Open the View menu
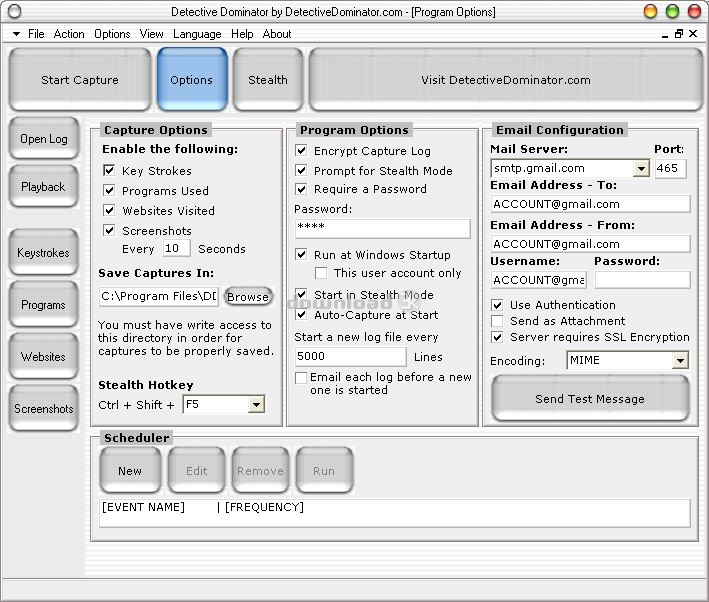Viewport: 709px width, 602px height. [x=151, y=34]
